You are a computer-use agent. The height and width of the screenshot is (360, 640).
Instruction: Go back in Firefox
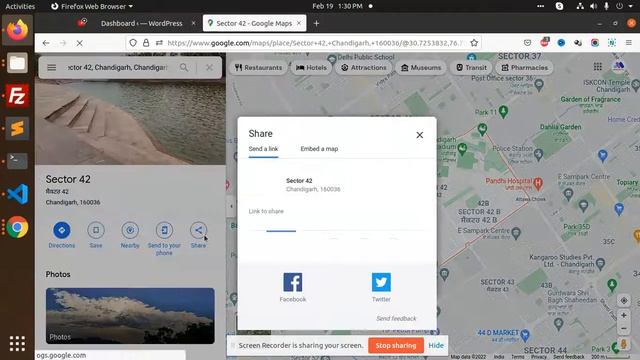pos(46,43)
